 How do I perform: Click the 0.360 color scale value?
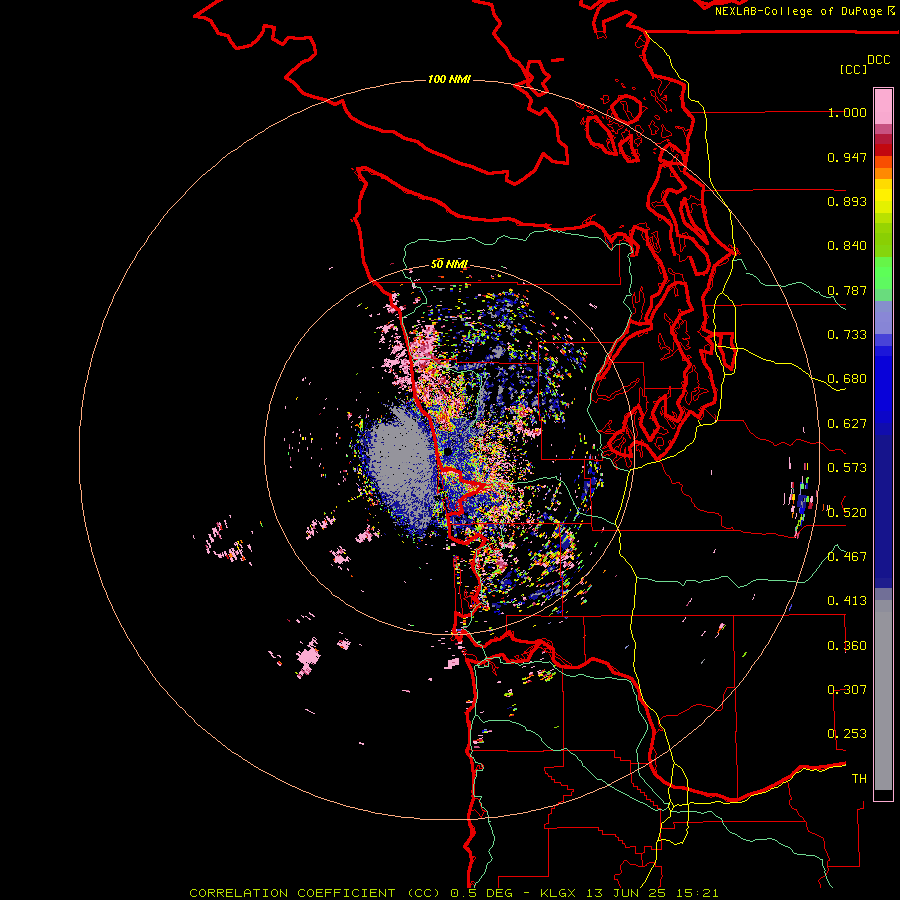point(847,646)
